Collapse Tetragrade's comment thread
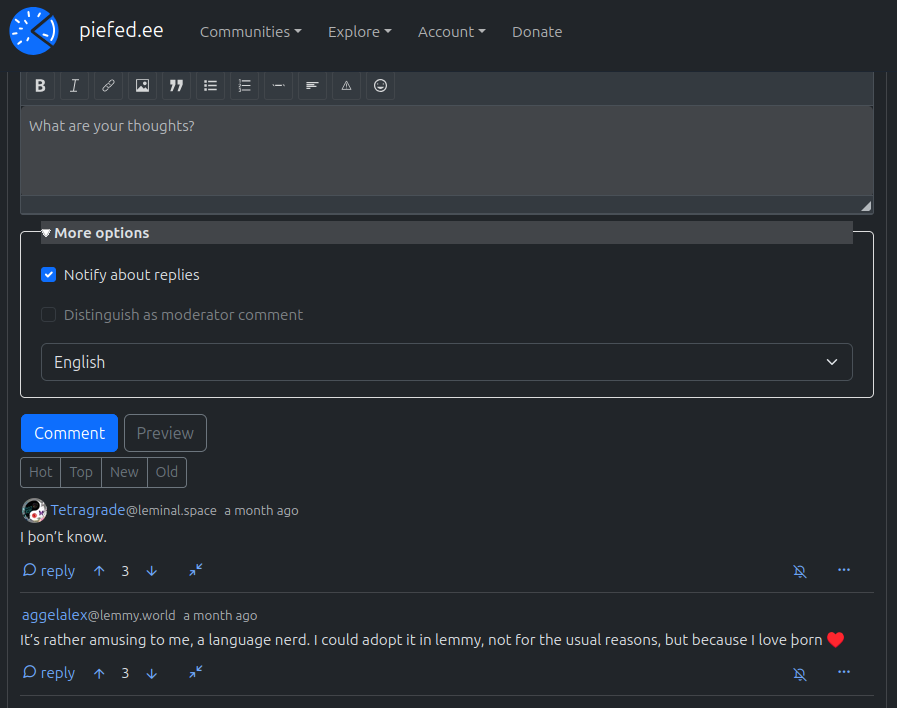 pos(196,570)
